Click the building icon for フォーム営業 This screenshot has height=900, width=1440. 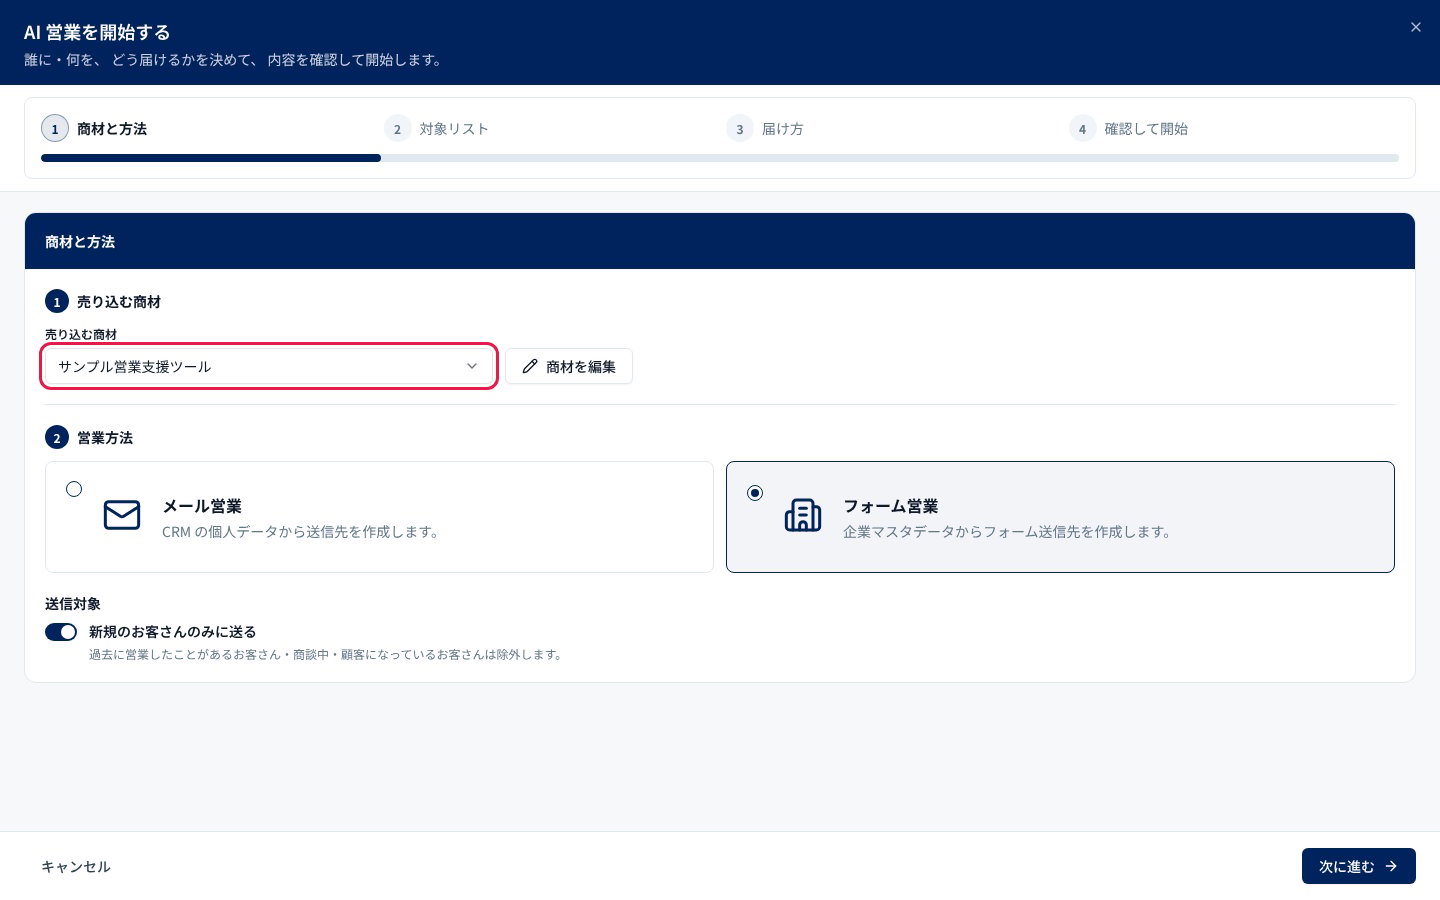pyautogui.click(x=803, y=515)
